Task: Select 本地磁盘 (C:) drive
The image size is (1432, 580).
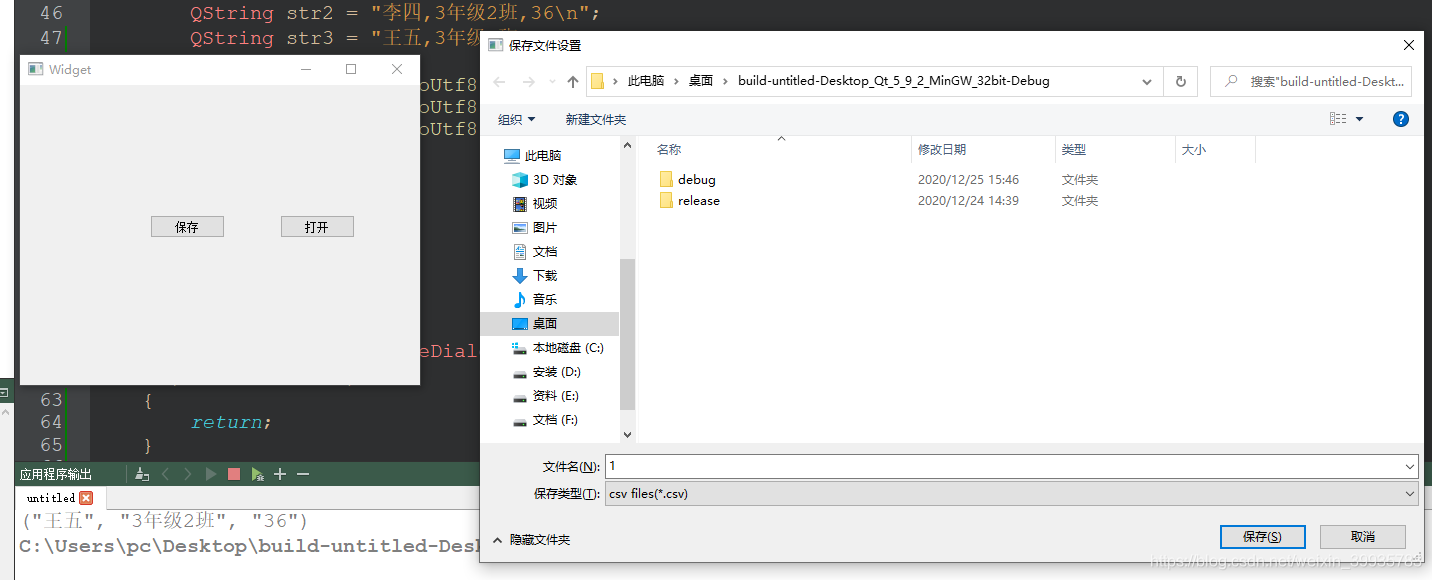Action: (557, 348)
